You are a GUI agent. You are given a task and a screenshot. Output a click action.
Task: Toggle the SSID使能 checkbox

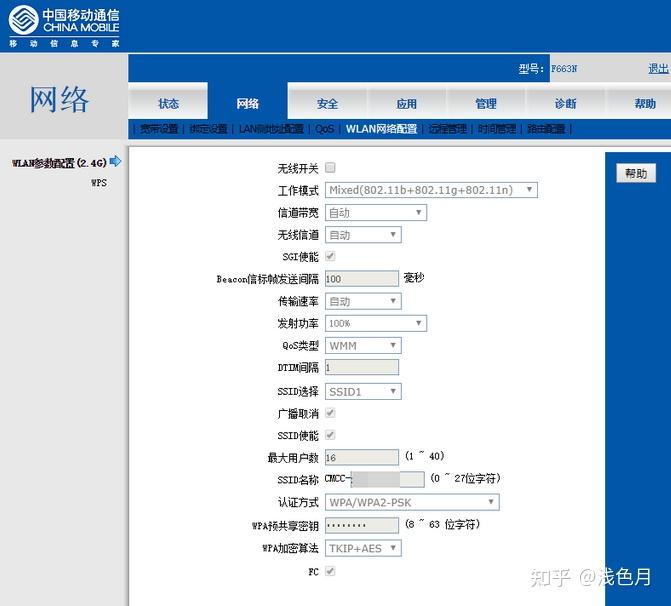[x=330, y=435]
